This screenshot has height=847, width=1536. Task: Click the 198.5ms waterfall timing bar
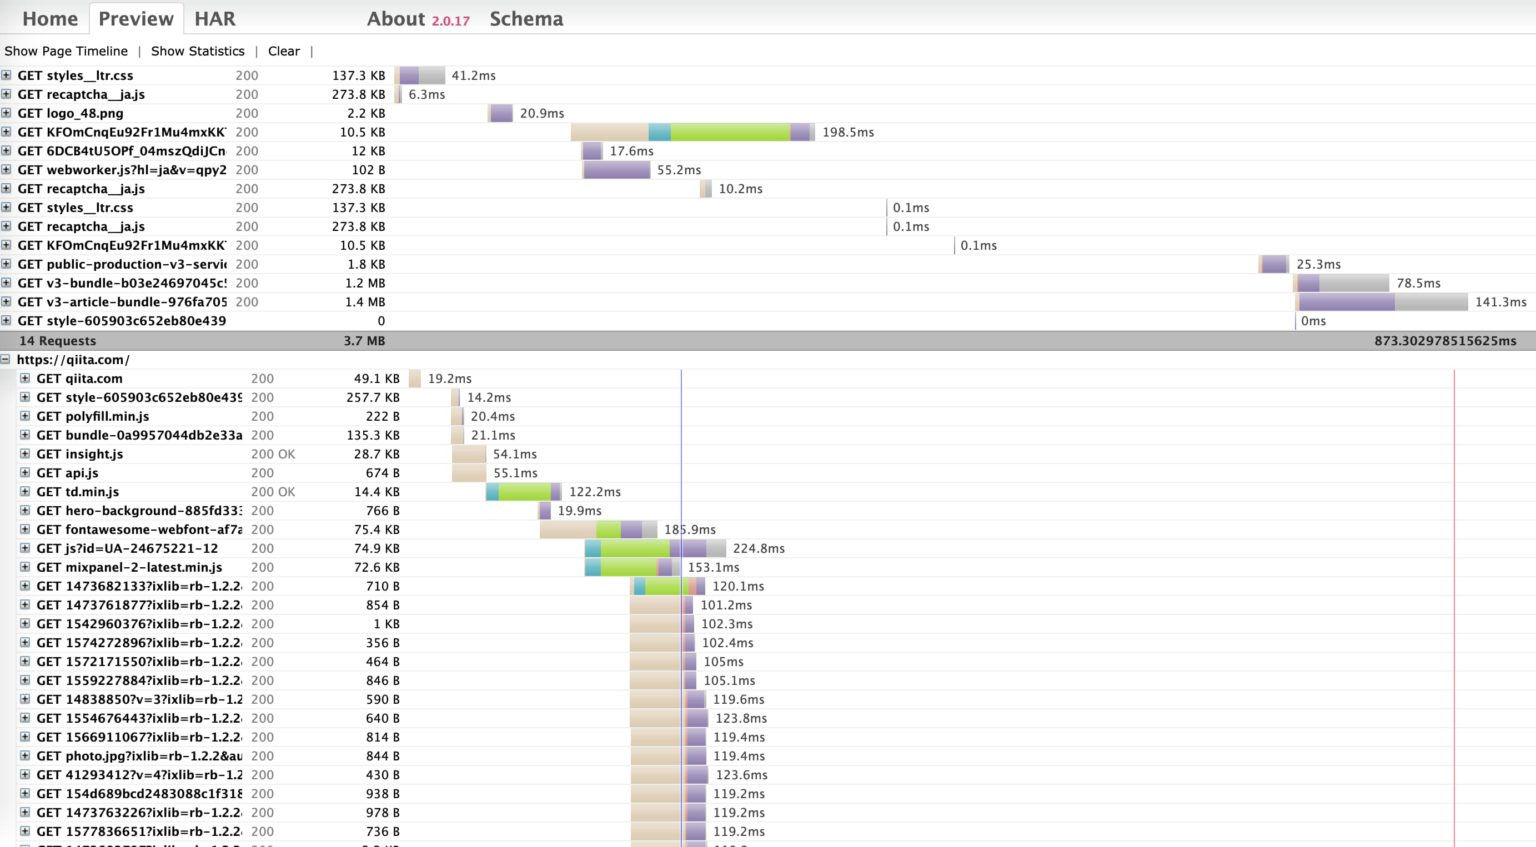[691, 132]
